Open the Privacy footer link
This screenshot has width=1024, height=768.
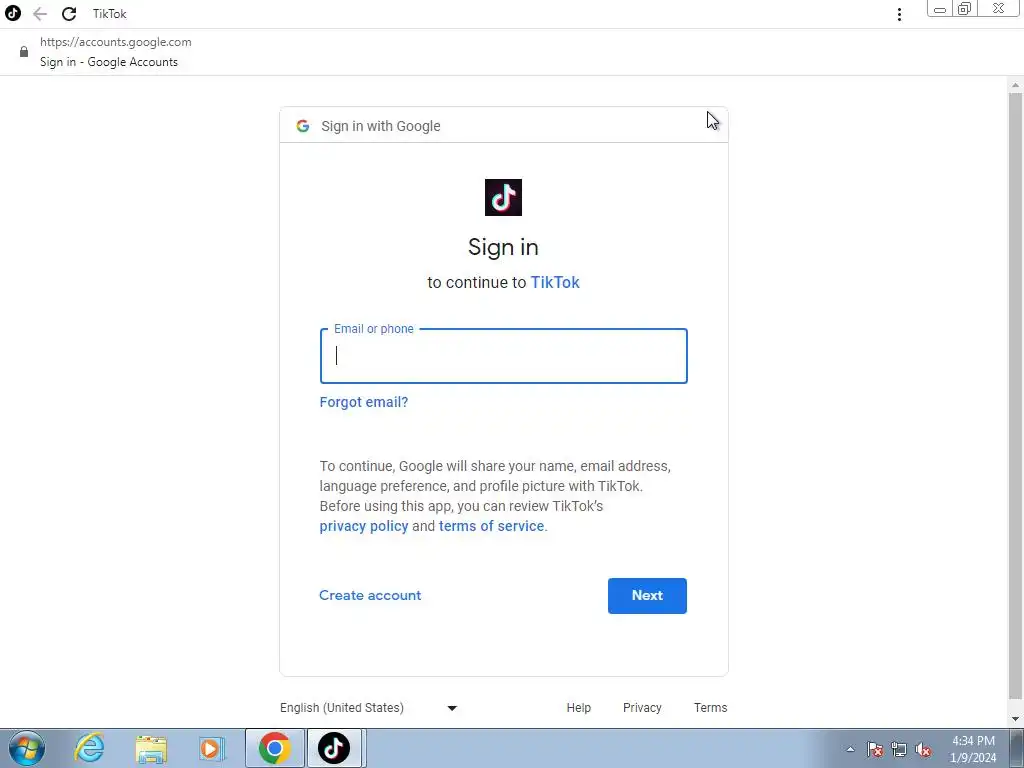point(642,708)
